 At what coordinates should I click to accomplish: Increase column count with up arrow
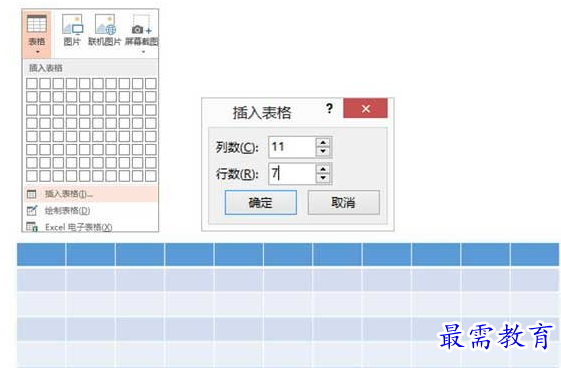click(x=323, y=143)
